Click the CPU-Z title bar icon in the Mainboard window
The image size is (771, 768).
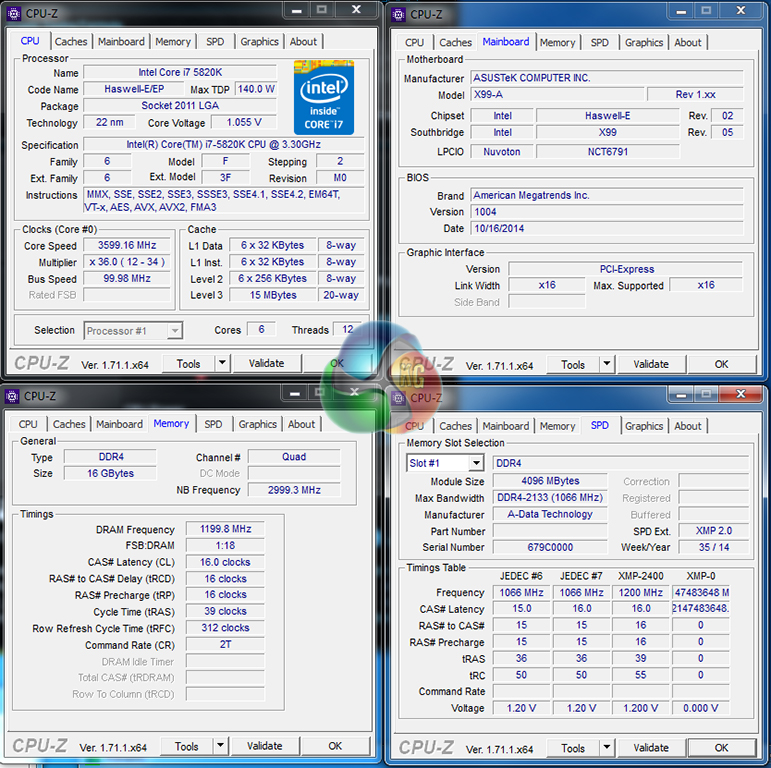[398, 14]
